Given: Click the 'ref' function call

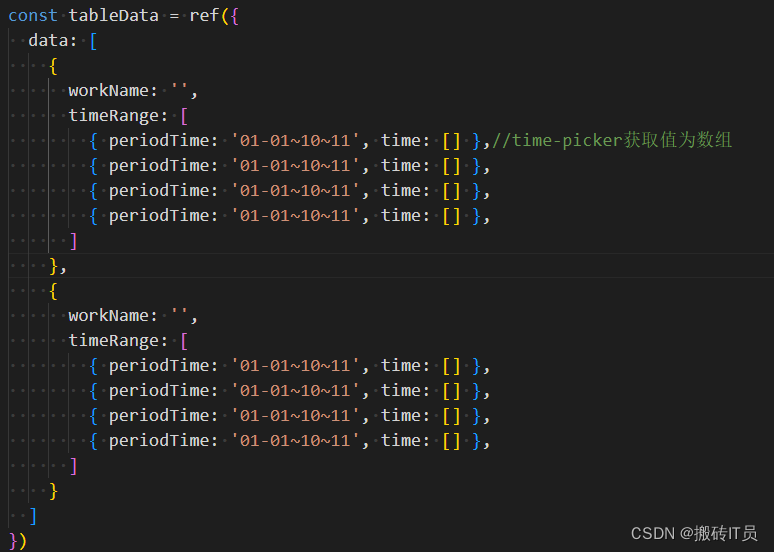Looking at the screenshot, I should point(204,15).
